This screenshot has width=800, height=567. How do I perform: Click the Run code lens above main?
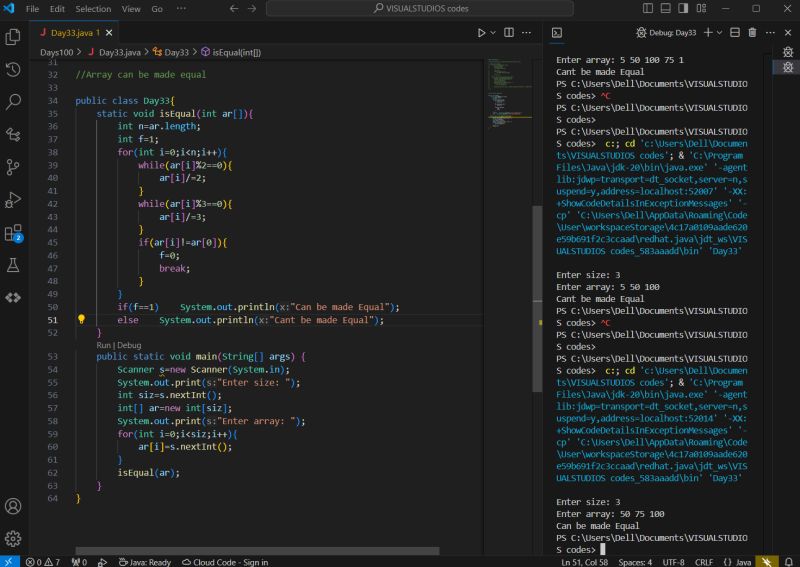click(x=103, y=345)
